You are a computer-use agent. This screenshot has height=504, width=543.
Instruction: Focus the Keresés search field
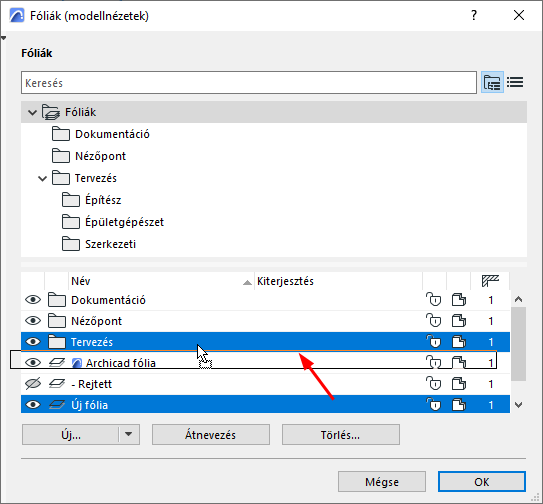[x=249, y=82]
